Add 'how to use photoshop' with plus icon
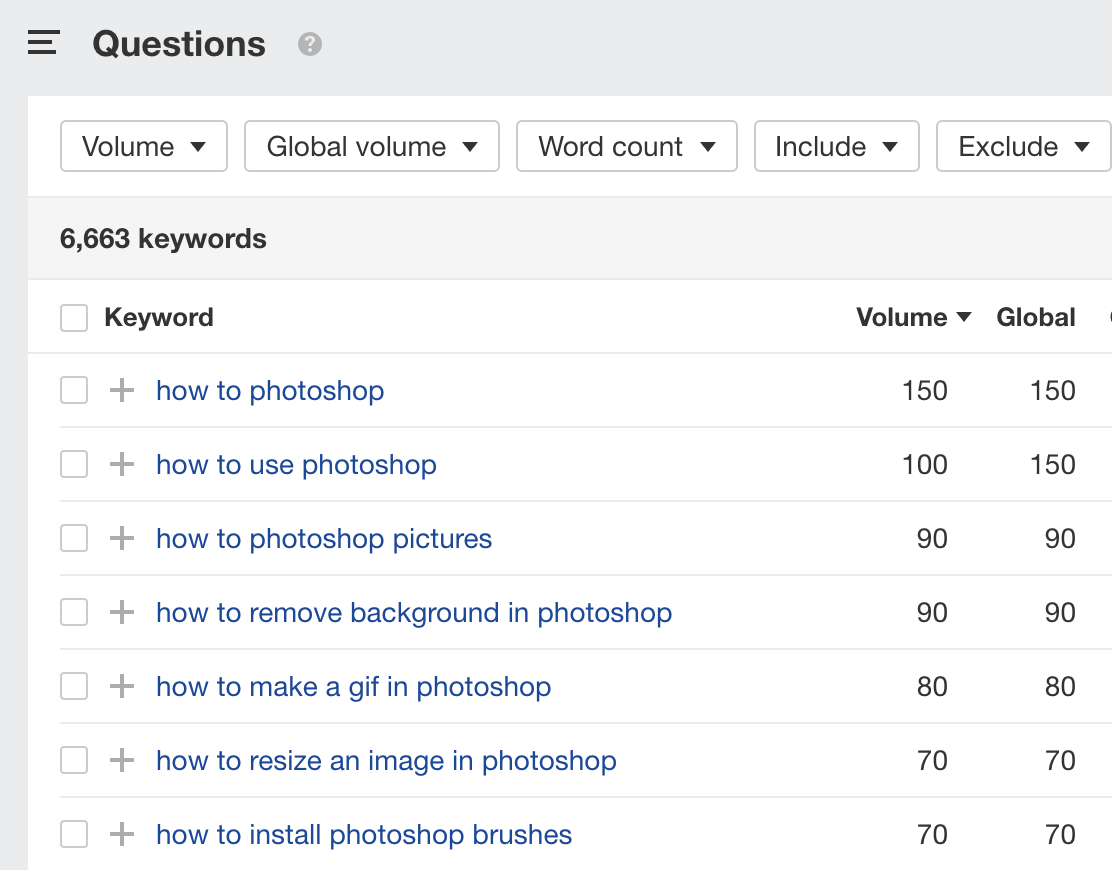The width and height of the screenshot is (1112, 870). point(122,464)
